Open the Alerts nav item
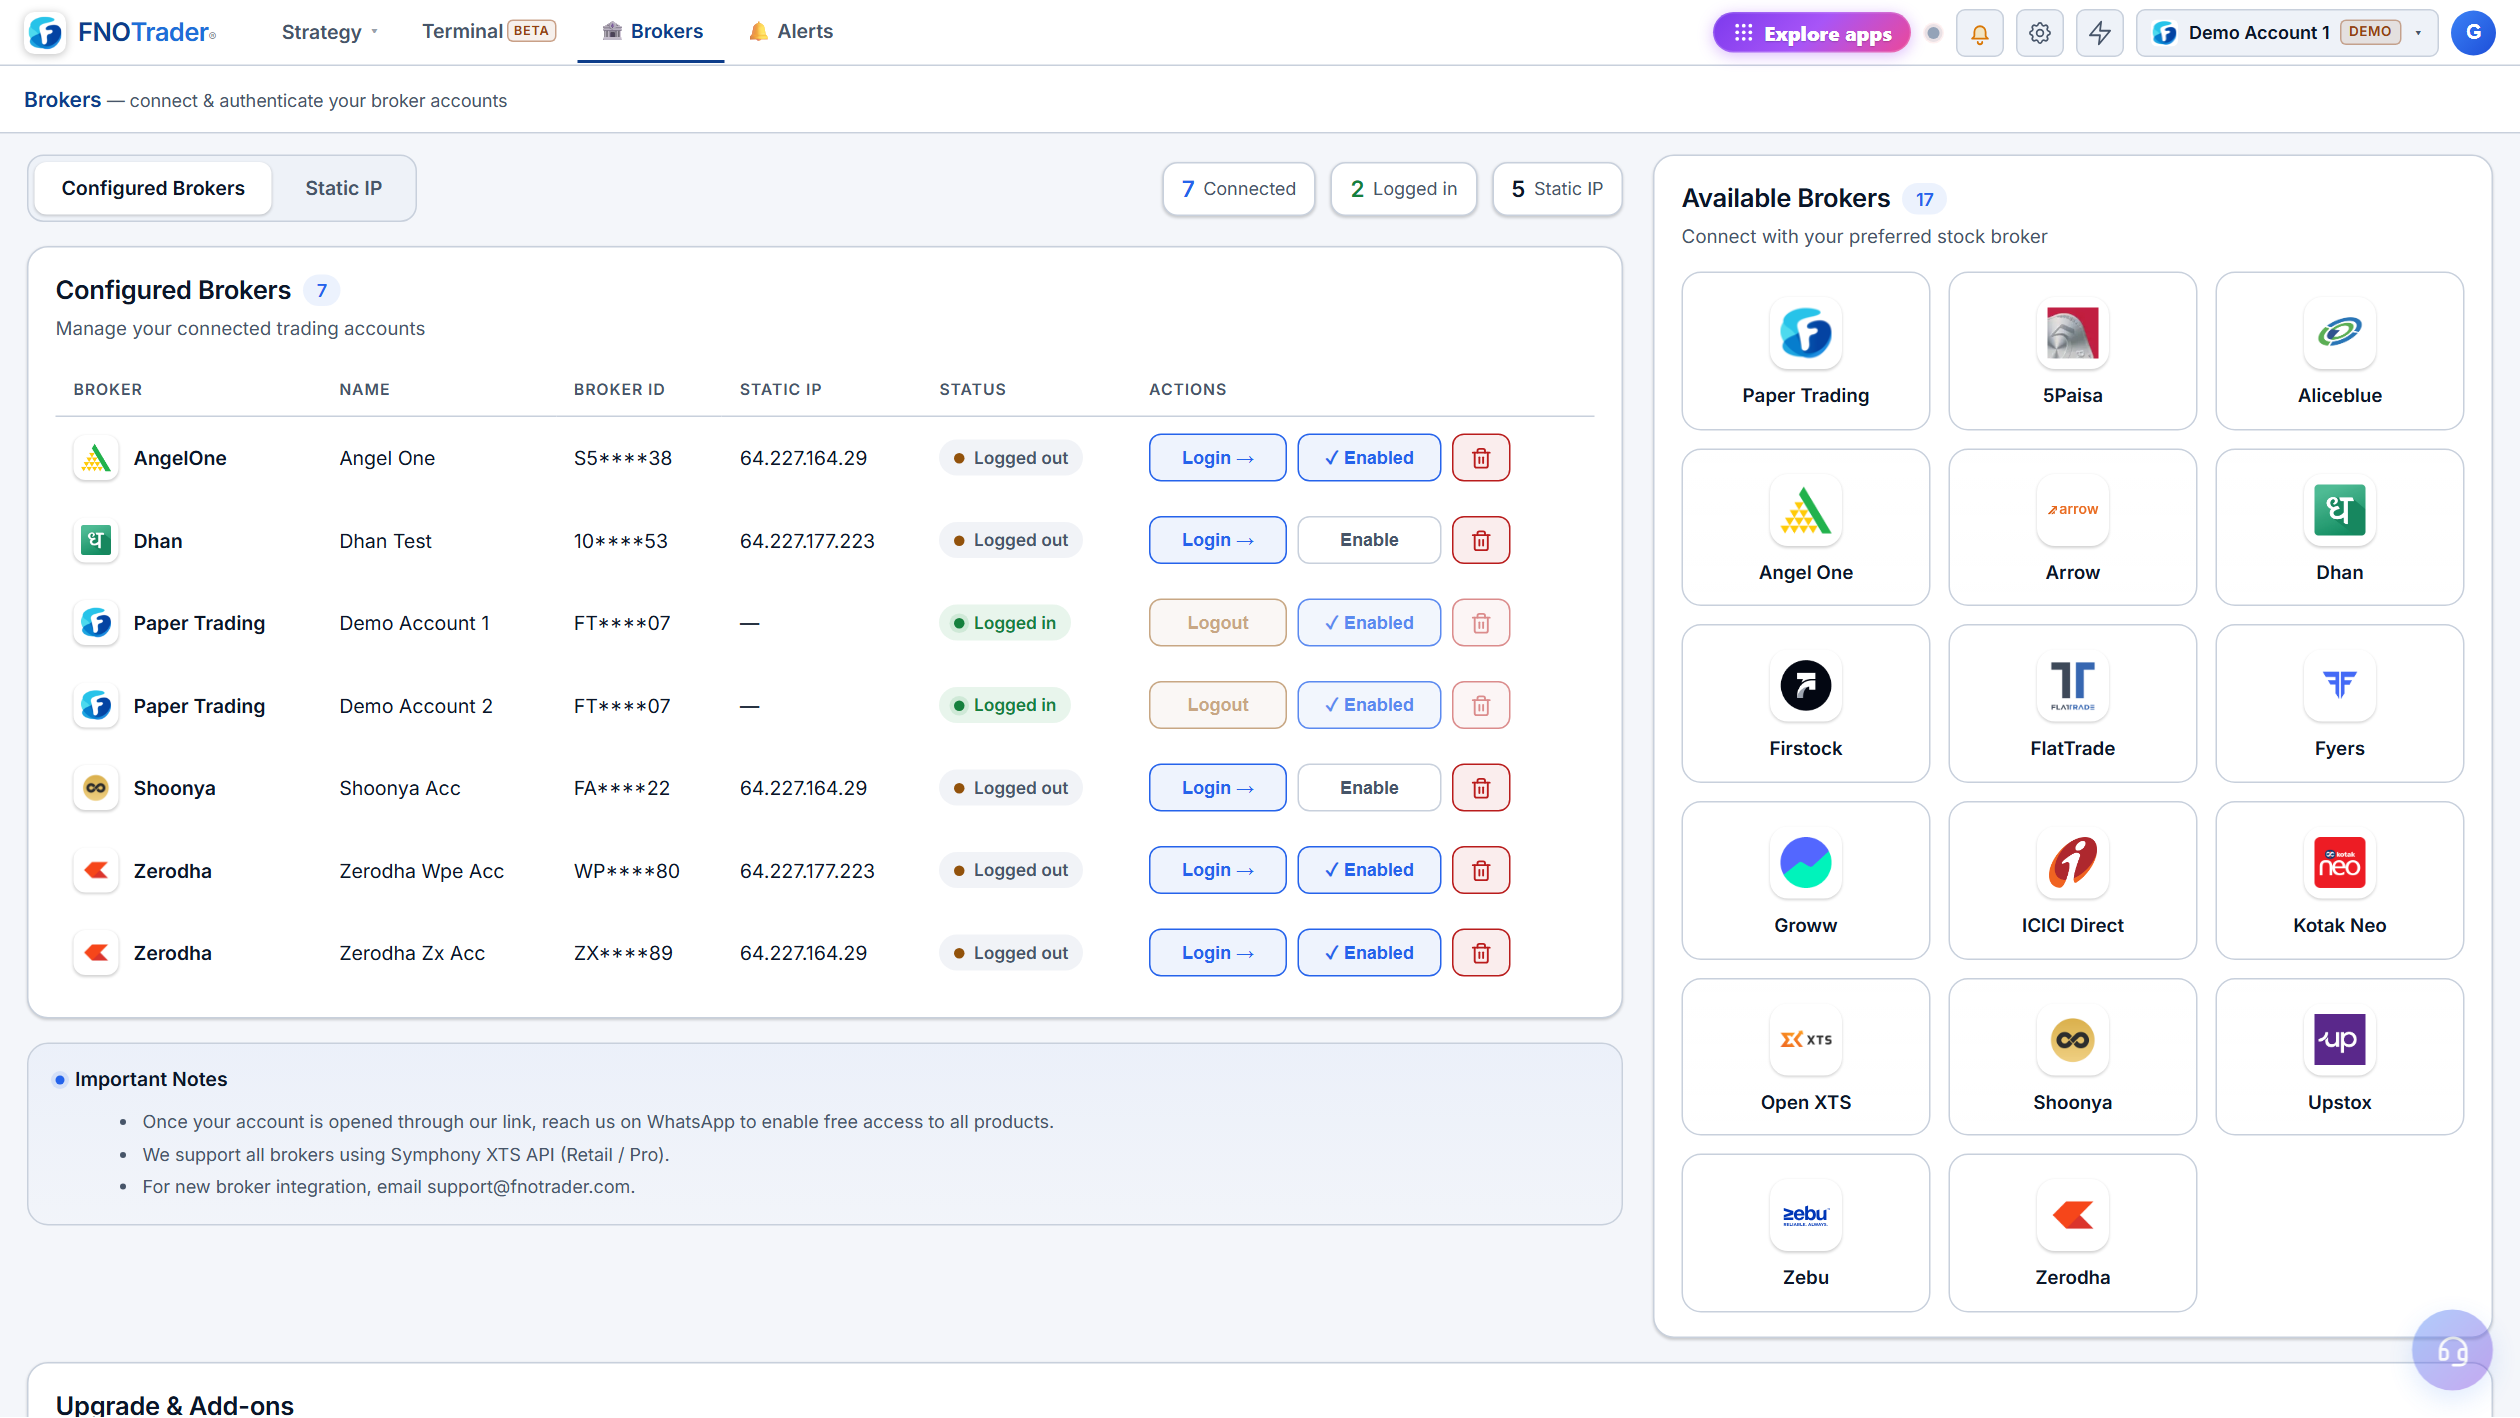This screenshot has height=1418, width=2520. click(790, 31)
